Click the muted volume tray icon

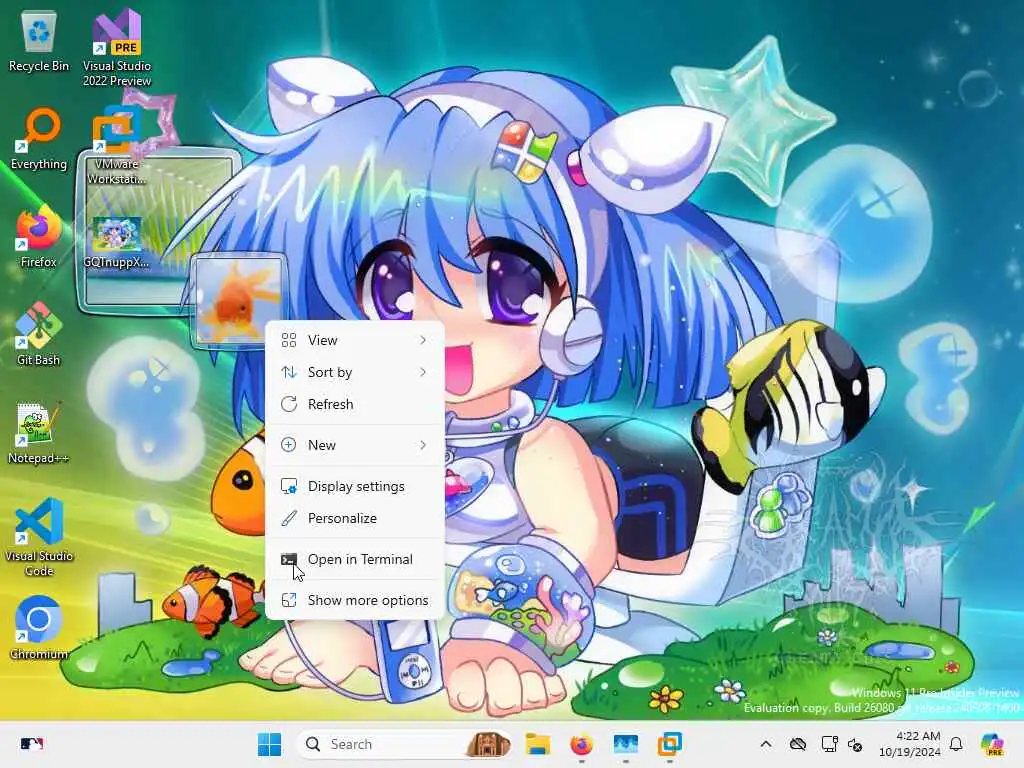click(x=855, y=744)
